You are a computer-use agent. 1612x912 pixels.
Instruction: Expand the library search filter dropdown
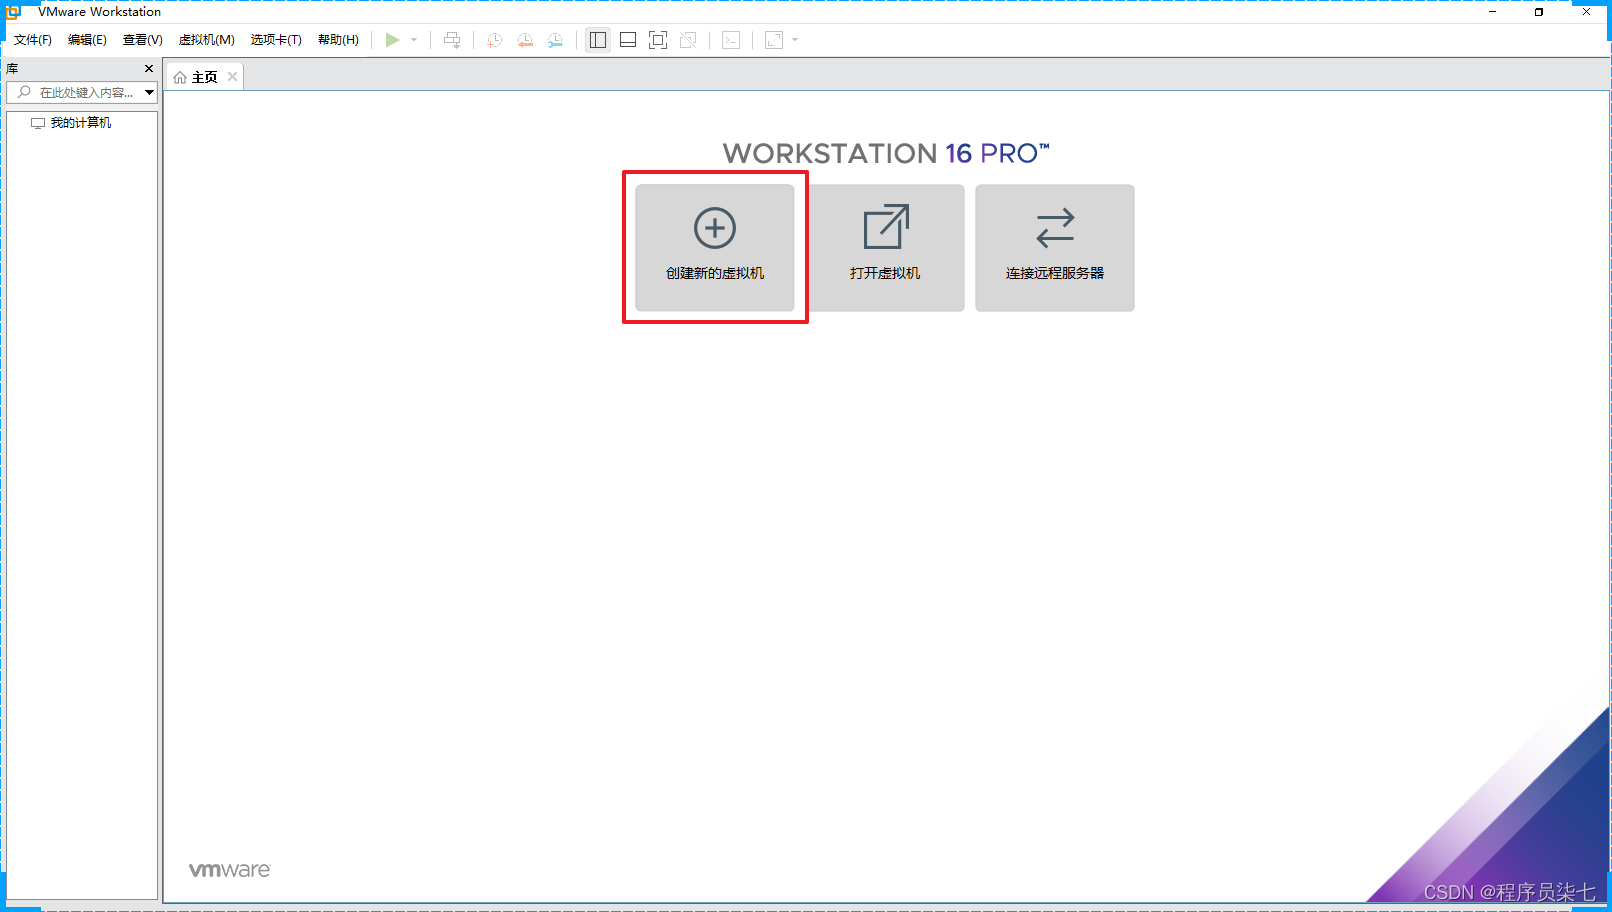tap(148, 92)
